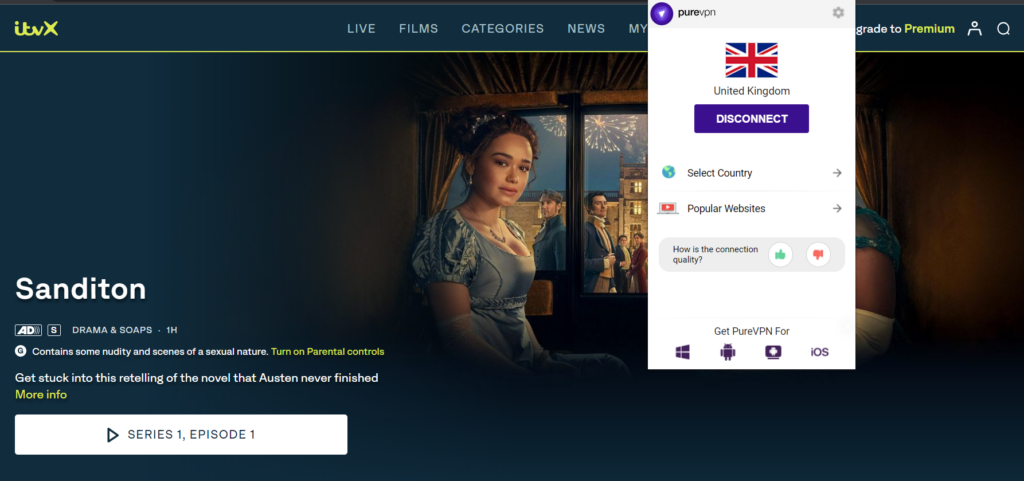Open the Live tab
The image size is (1024, 481).
[x=361, y=29]
